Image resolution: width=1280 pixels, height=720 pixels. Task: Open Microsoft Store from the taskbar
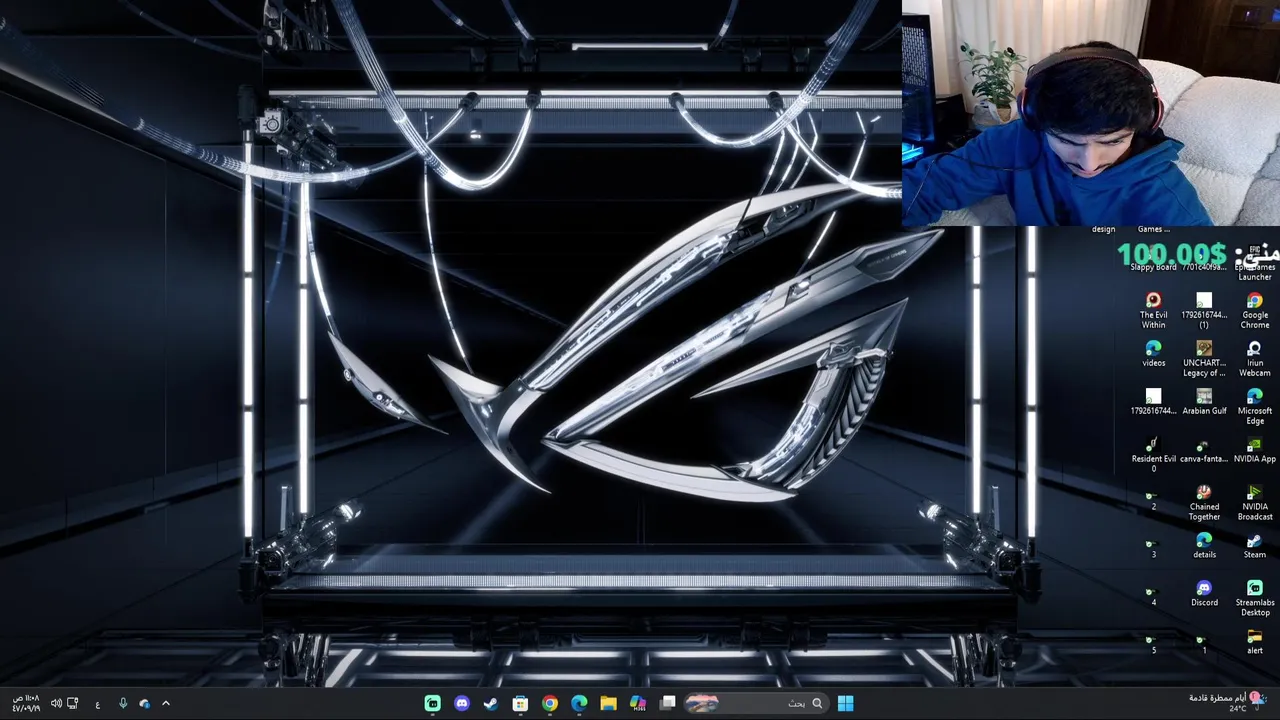tap(520, 703)
